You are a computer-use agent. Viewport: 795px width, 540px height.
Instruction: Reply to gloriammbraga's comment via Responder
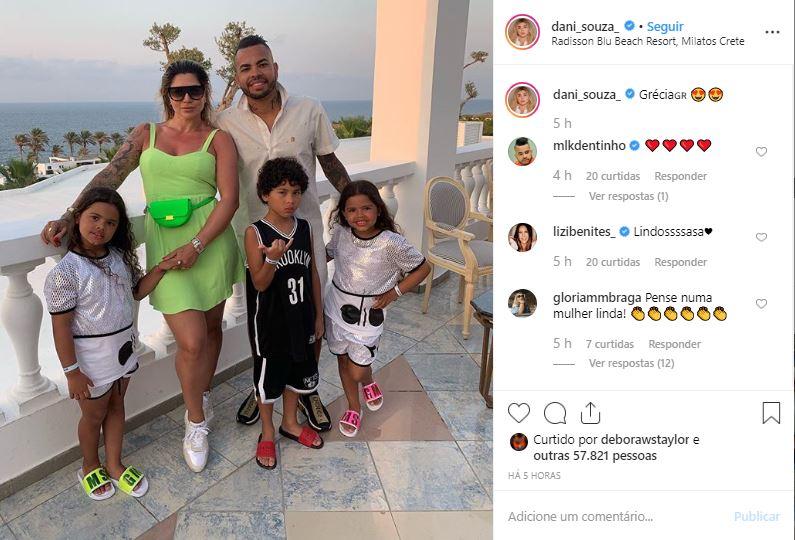pos(674,344)
